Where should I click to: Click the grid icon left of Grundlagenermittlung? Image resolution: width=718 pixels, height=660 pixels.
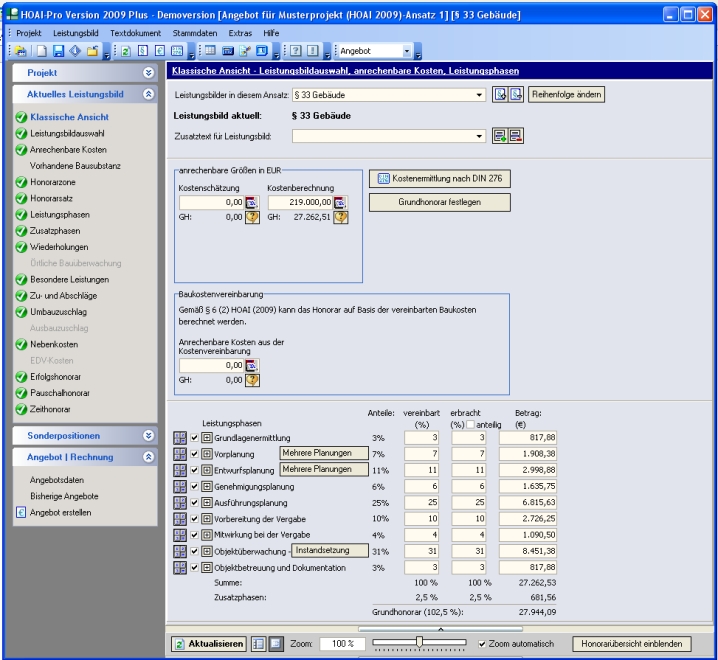point(180,438)
